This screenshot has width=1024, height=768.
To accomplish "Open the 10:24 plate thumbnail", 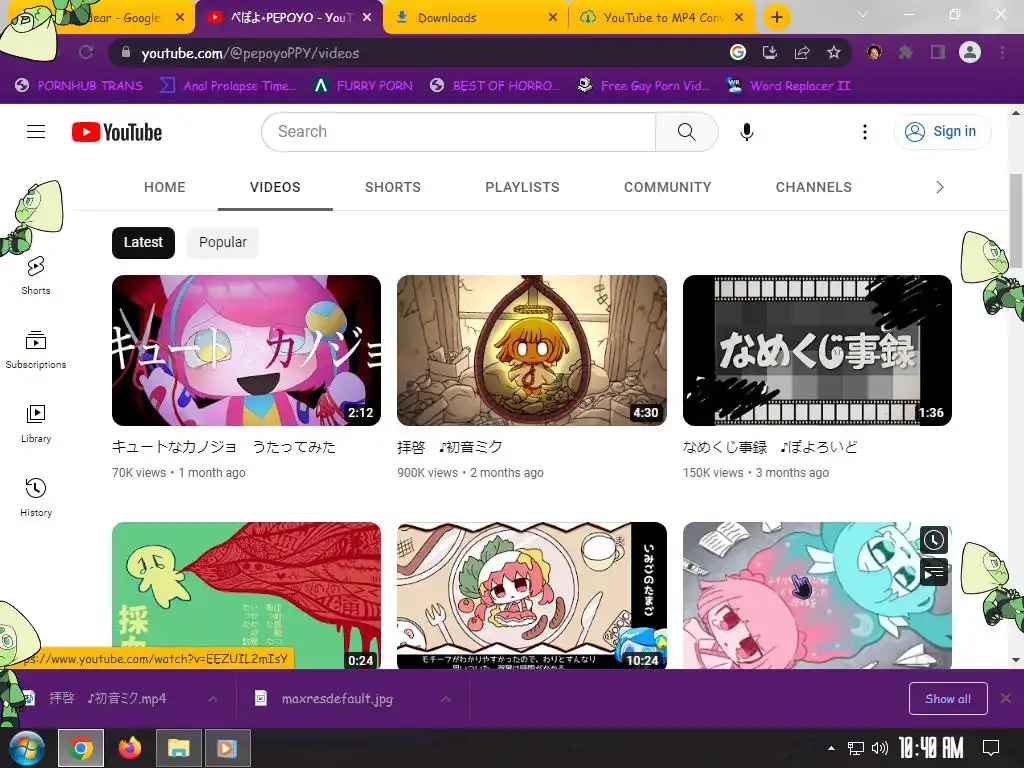I will coord(532,595).
